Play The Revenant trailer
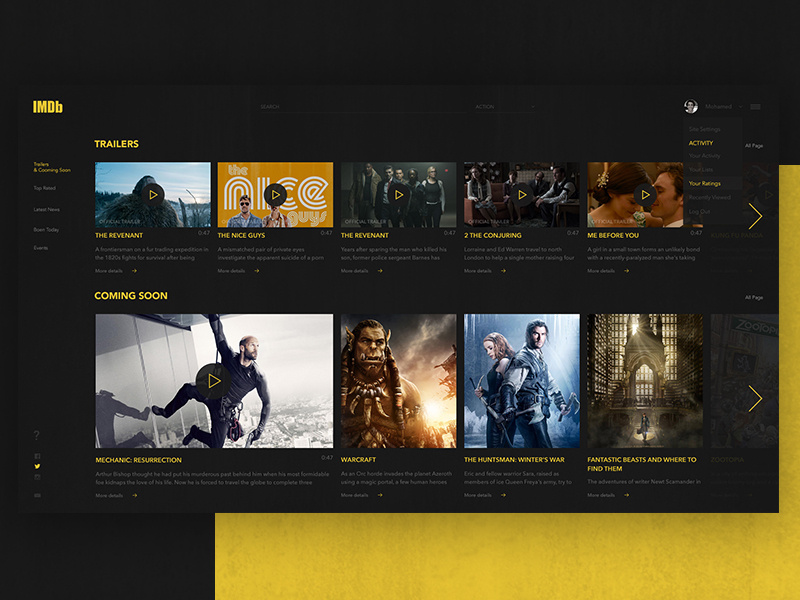The image size is (800, 600). 152,194
